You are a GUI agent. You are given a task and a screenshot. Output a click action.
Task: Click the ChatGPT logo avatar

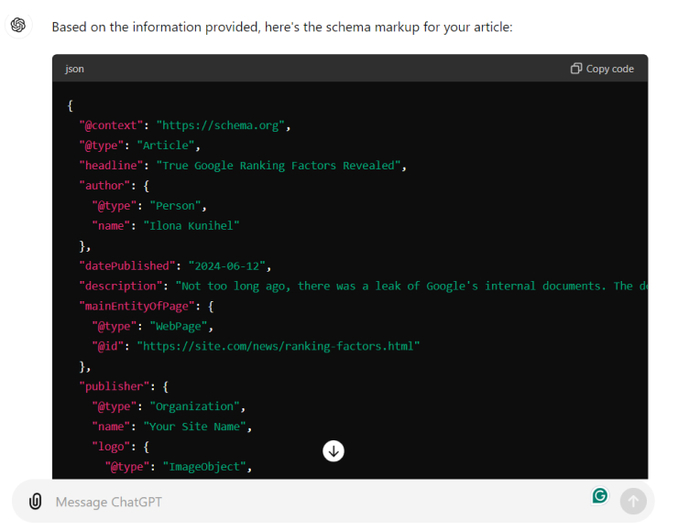(x=18, y=25)
